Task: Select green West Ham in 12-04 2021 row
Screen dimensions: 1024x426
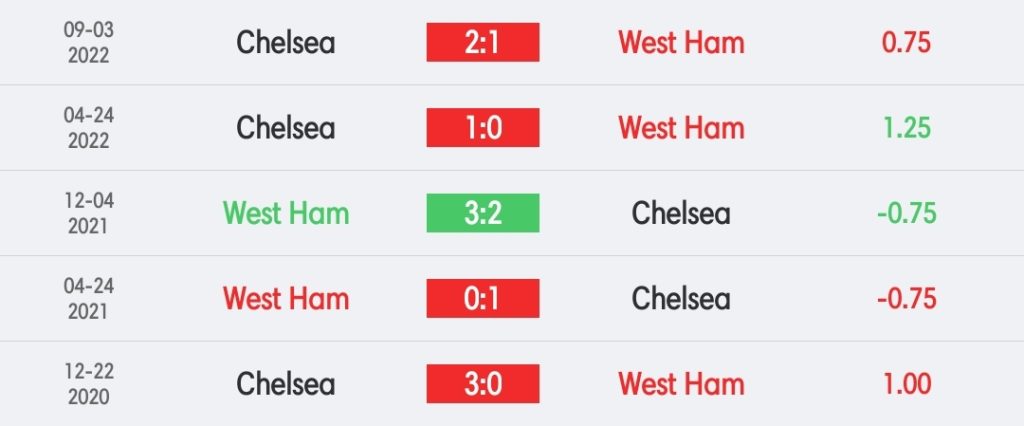Action: click(x=286, y=214)
